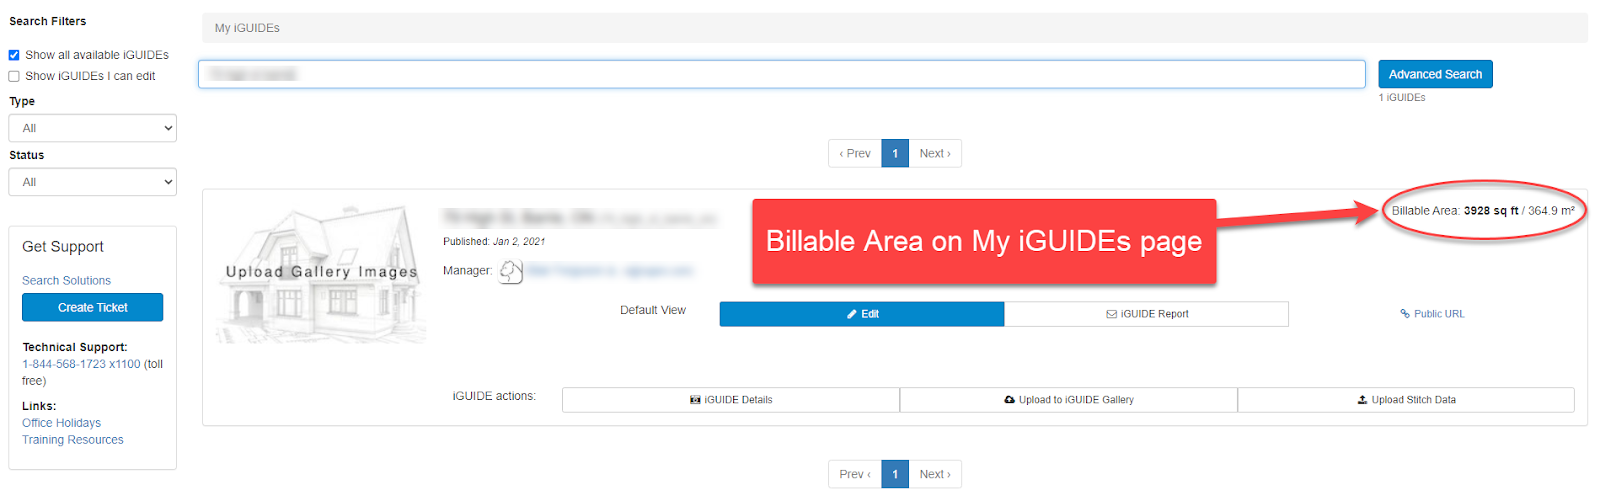This screenshot has height=501, width=1600.
Task: Enable Show iGUIDEs I can edit
Action: (14, 76)
